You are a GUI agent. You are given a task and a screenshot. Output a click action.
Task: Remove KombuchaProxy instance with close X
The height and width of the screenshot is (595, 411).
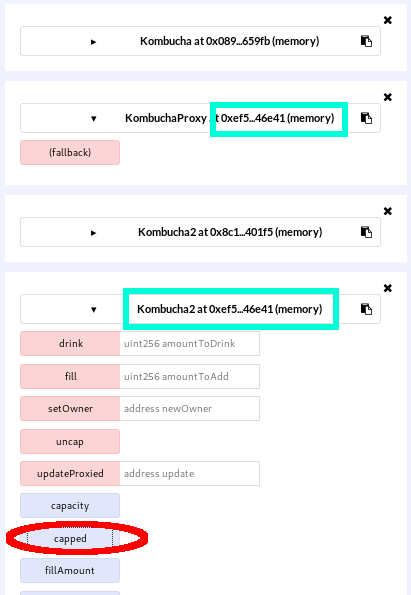pyautogui.click(x=387, y=97)
